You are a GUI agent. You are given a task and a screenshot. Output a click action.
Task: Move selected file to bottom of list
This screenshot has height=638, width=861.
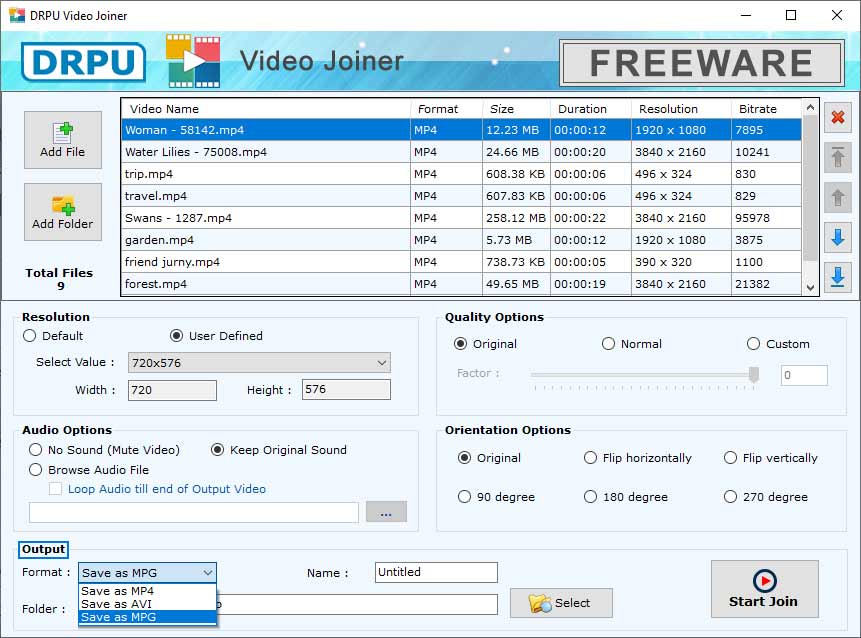(x=837, y=278)
